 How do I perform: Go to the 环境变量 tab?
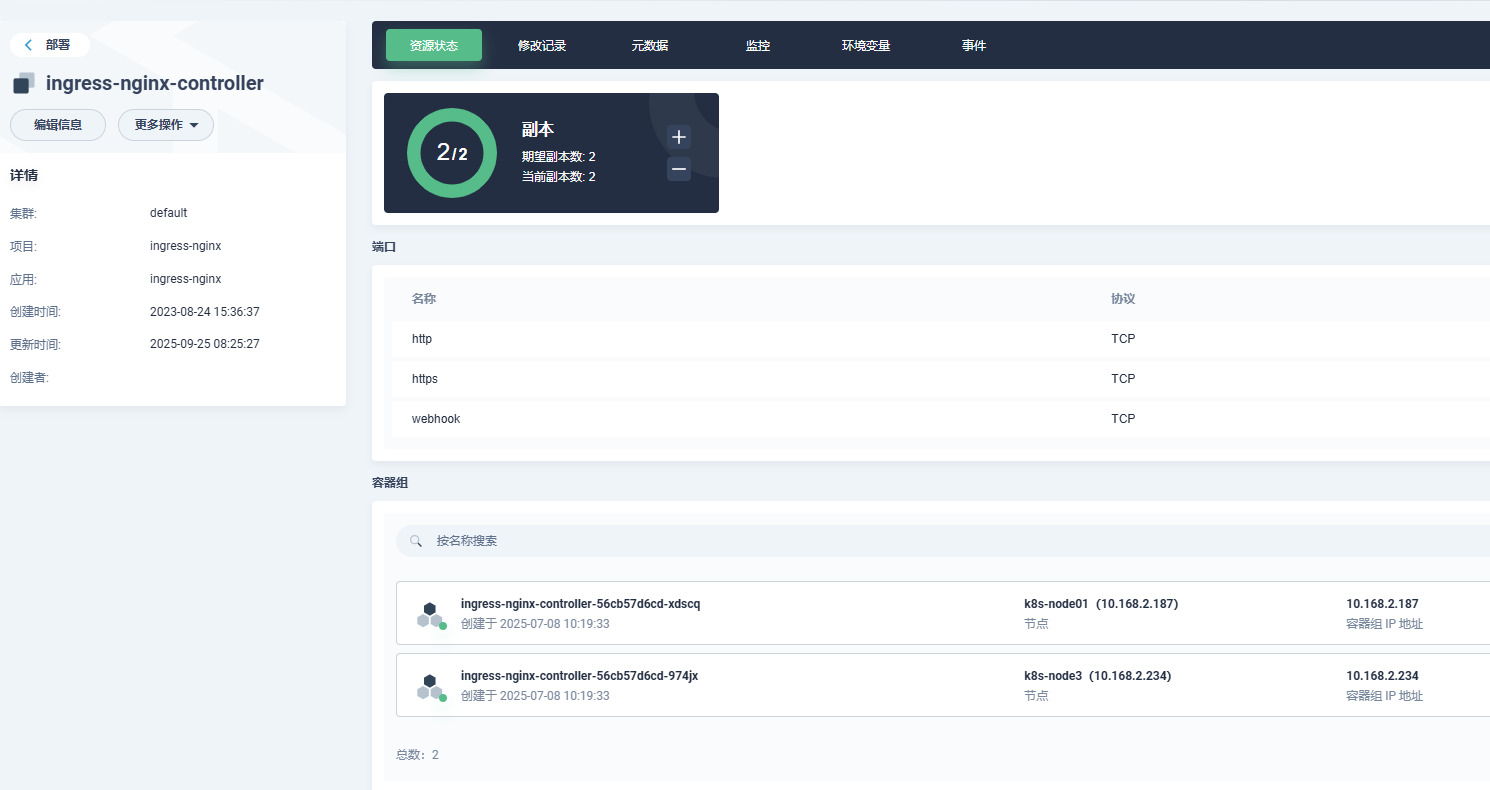[866, 46]
